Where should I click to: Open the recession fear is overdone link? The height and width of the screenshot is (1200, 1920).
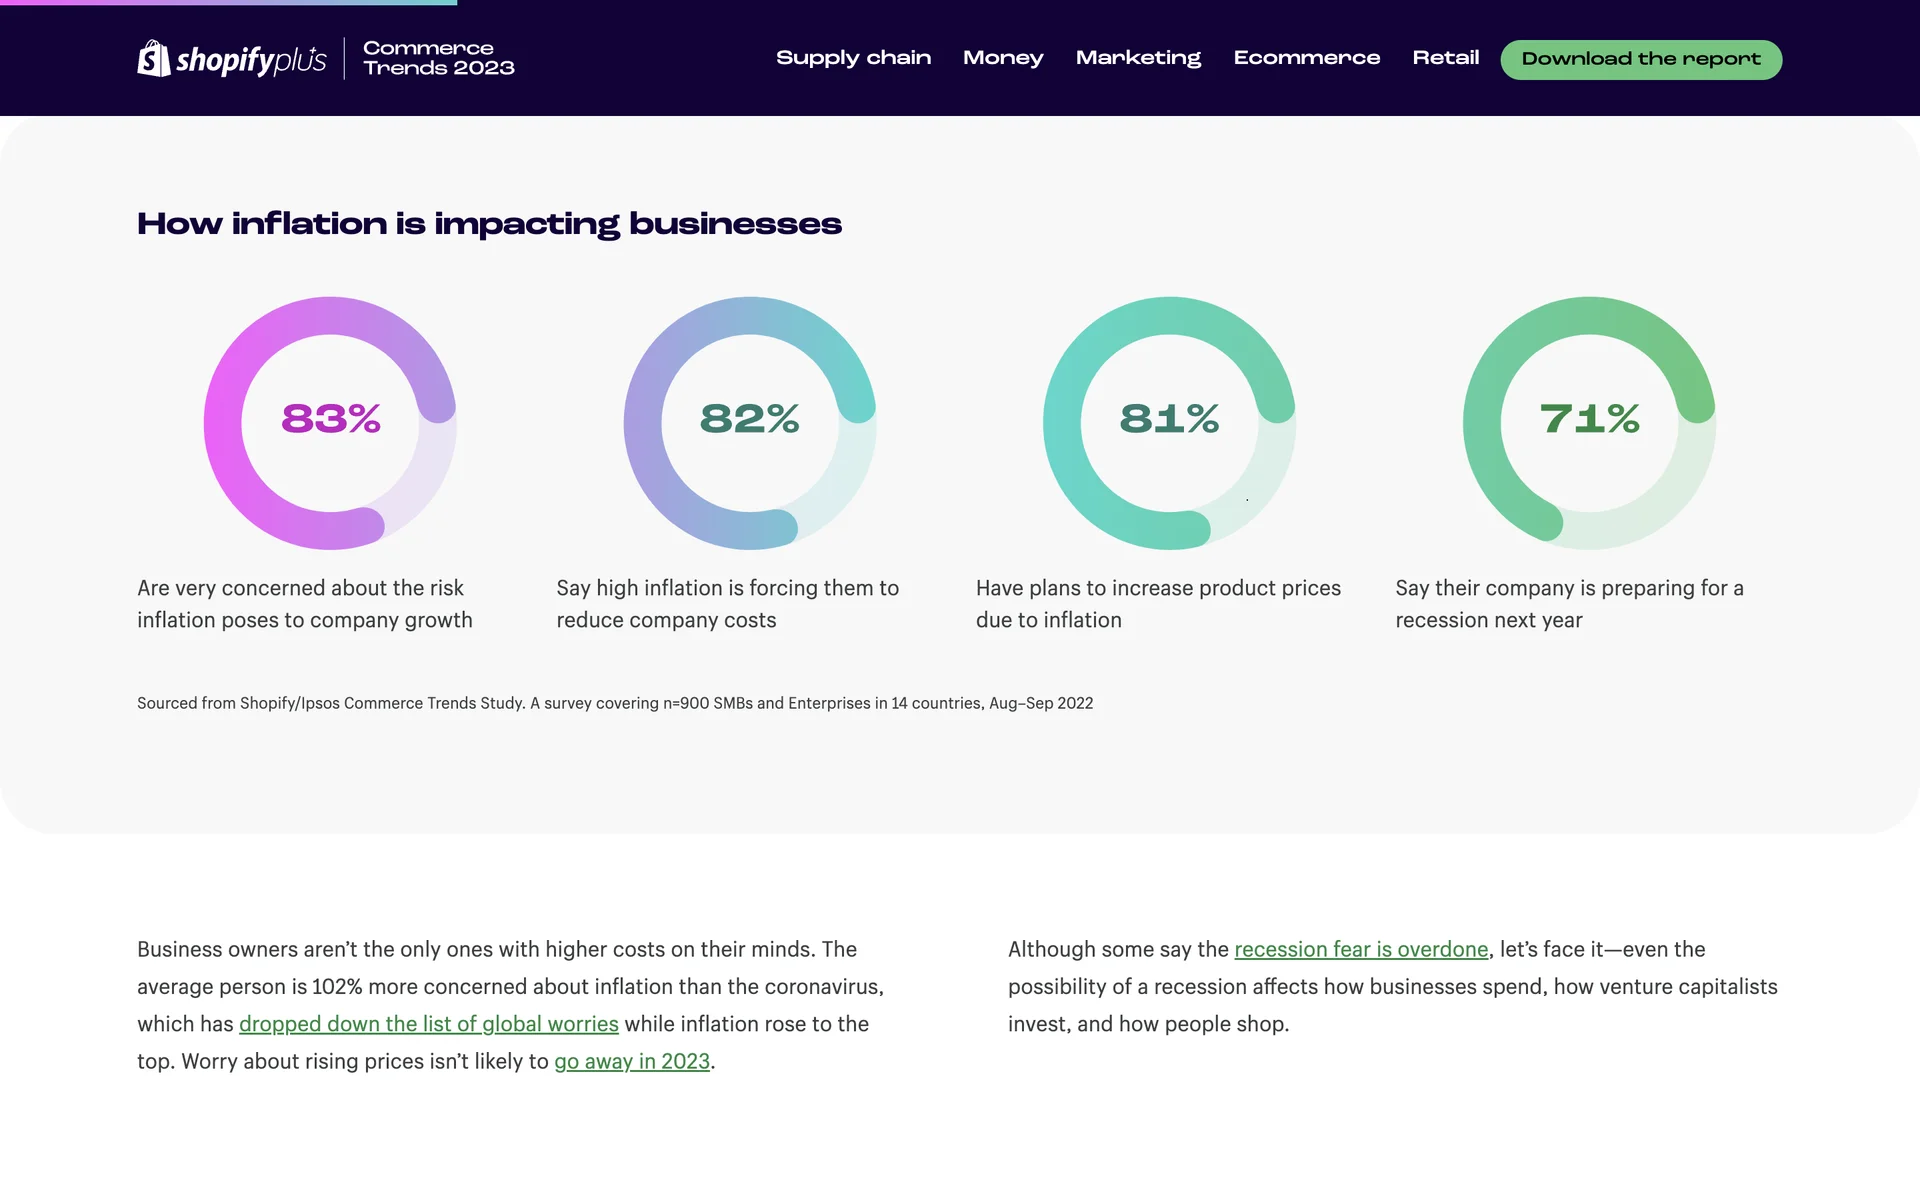[1360, 949]
